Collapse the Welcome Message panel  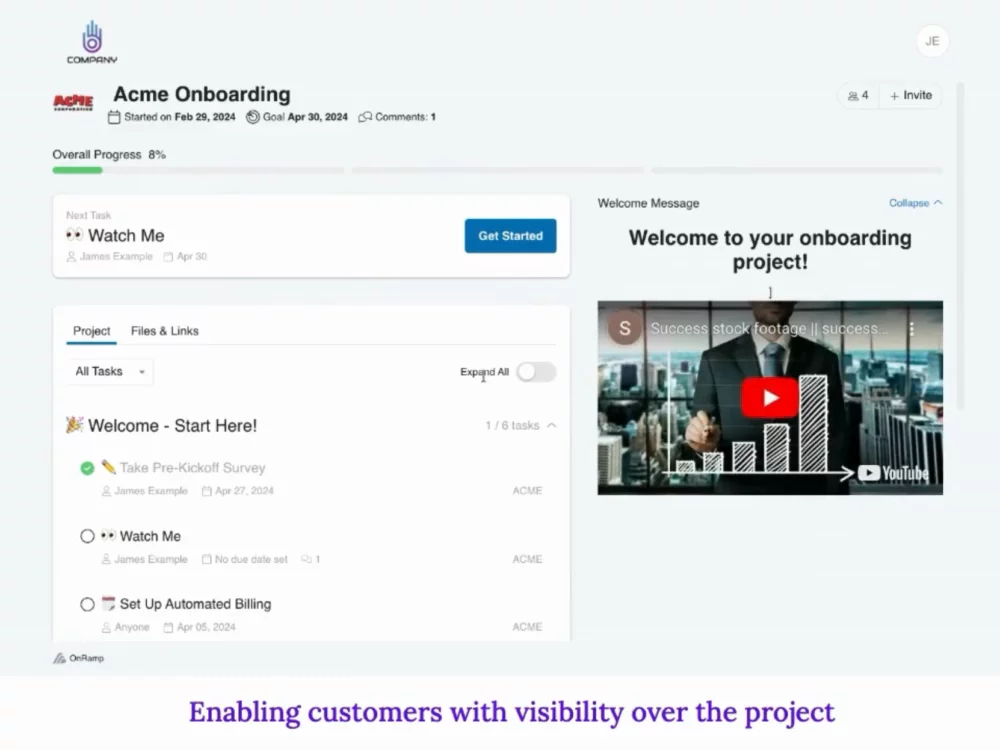click(915, 203)
